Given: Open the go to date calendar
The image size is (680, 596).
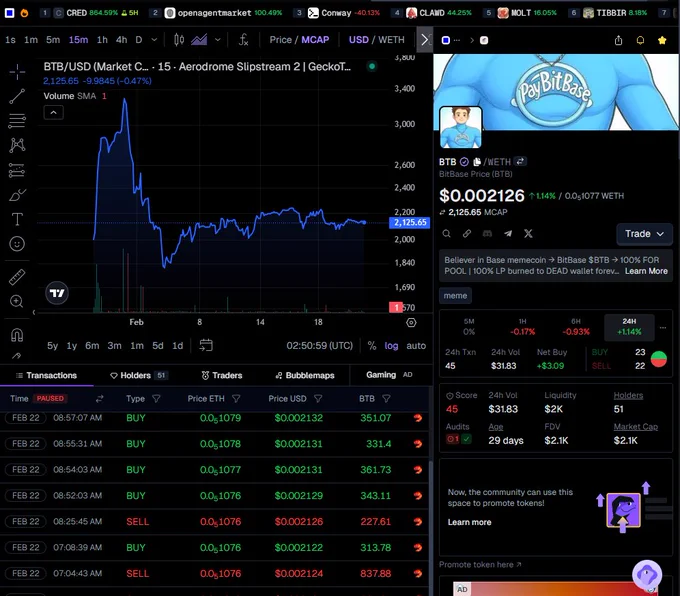Looking at the screenshot, I should [x=206, y=345].
